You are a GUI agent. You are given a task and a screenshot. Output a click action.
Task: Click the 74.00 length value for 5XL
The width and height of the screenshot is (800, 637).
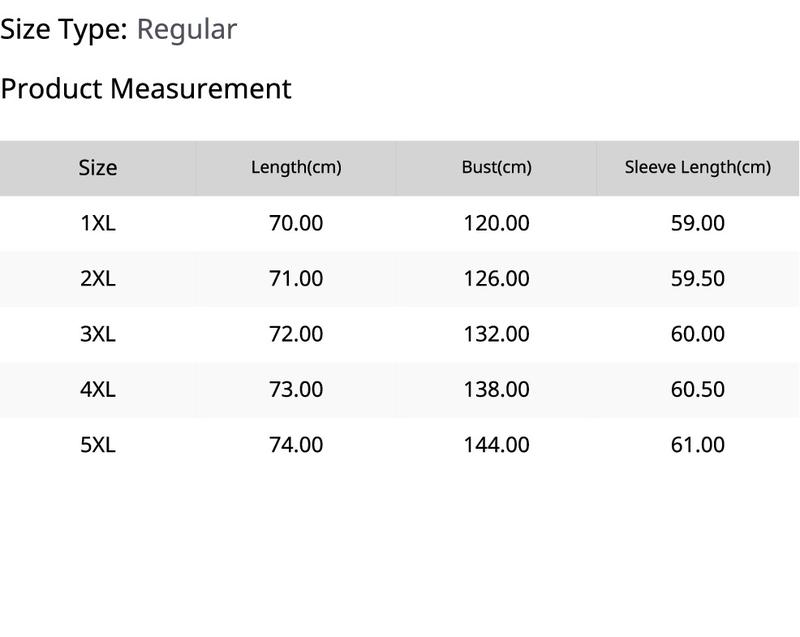point(296,445)
